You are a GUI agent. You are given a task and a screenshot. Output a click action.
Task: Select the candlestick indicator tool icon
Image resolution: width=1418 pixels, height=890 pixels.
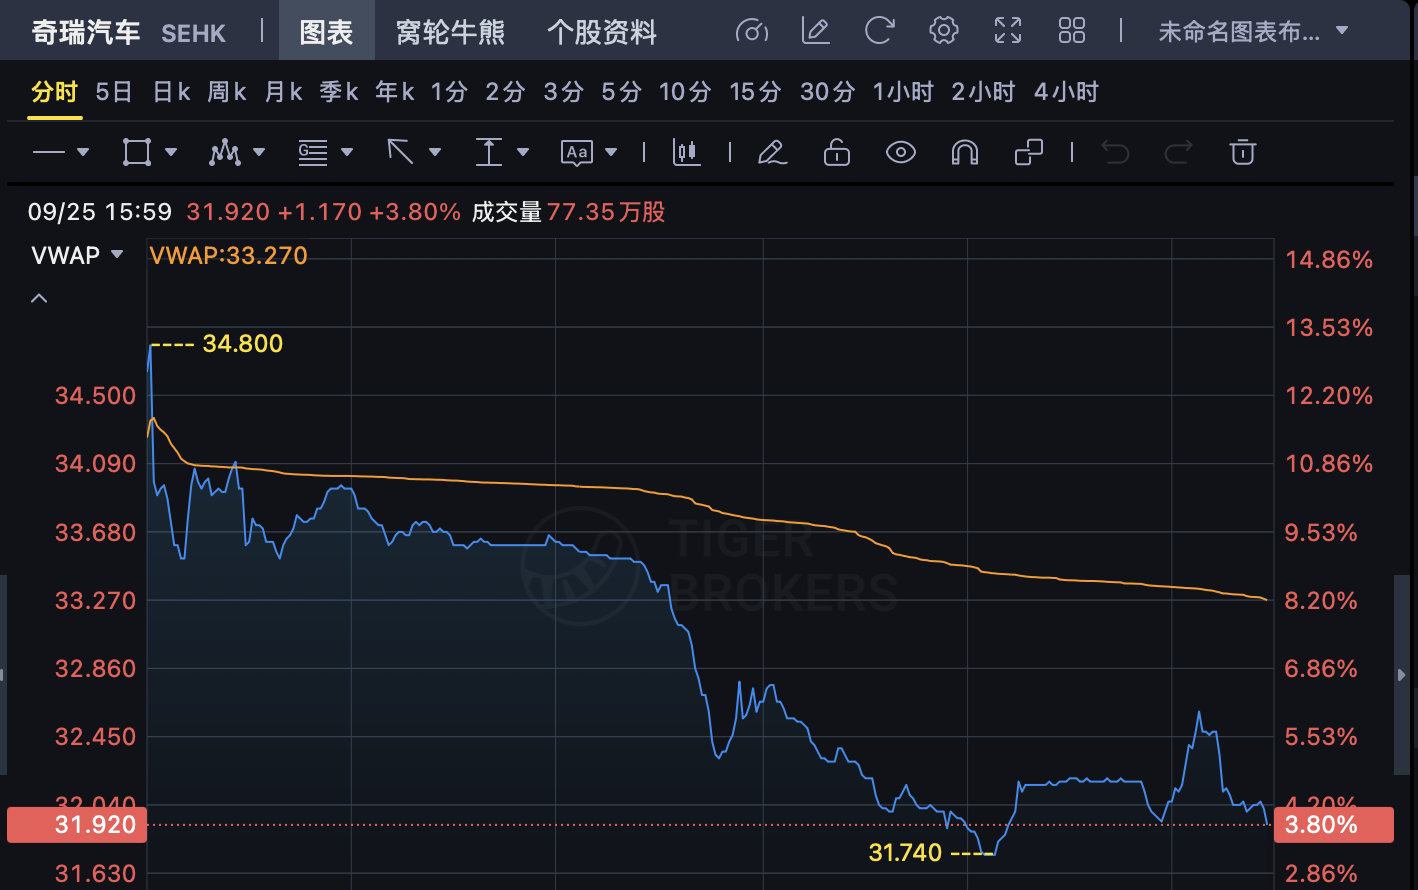tap(686, 152)
